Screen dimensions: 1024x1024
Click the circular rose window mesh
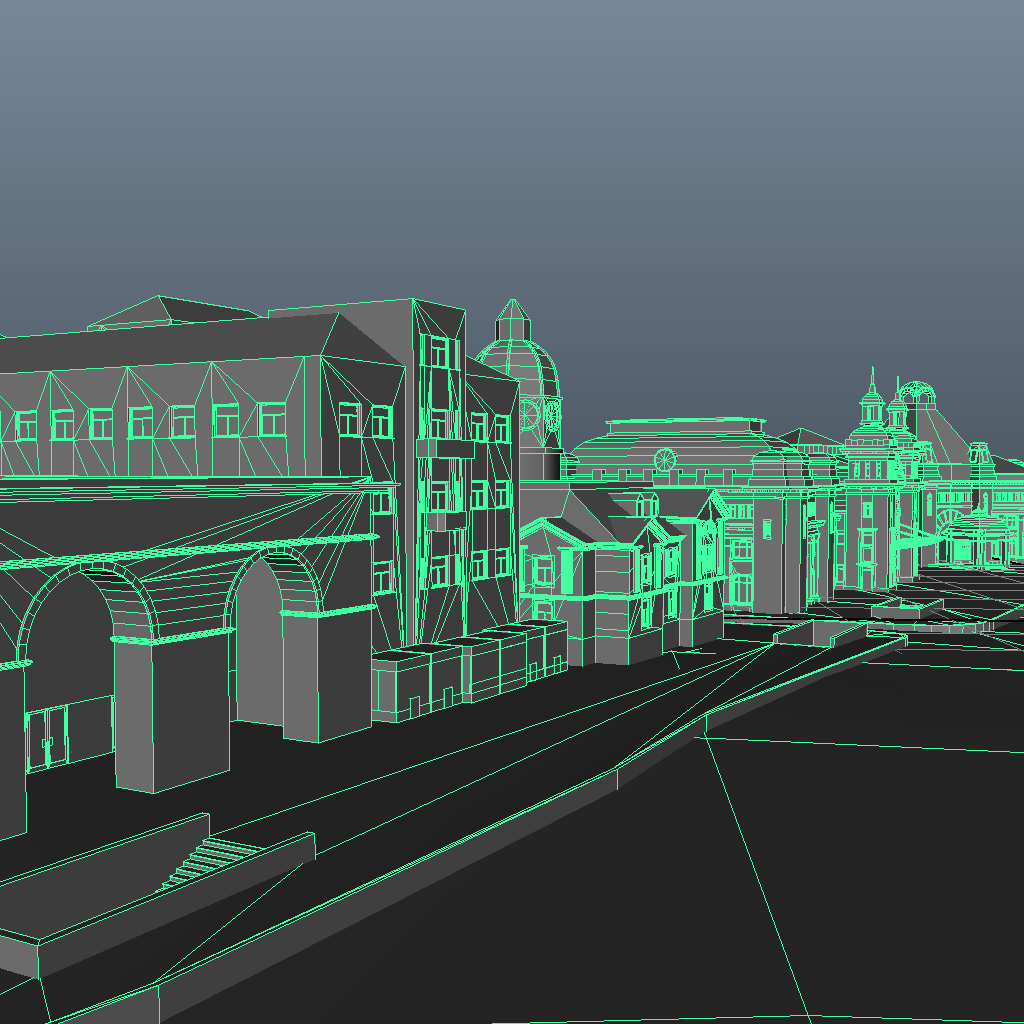663,458
